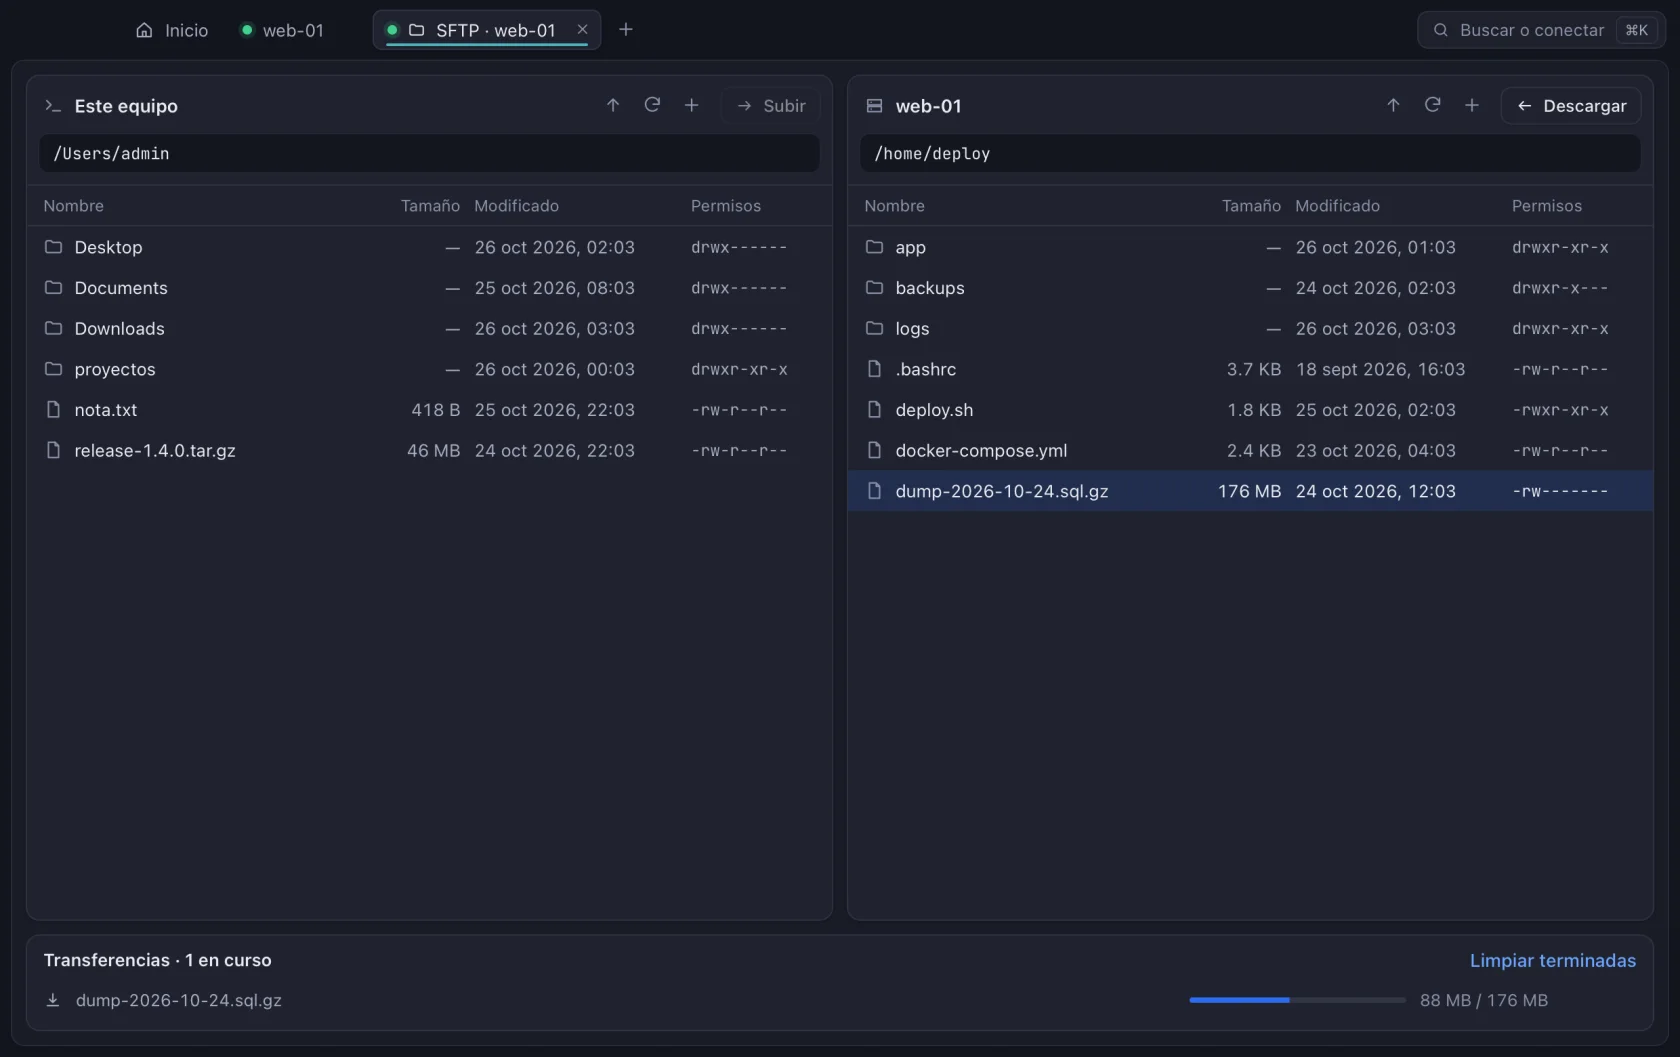Click the proyectos folder icon
1680x1057 pixels.
(x=53, y=369)
